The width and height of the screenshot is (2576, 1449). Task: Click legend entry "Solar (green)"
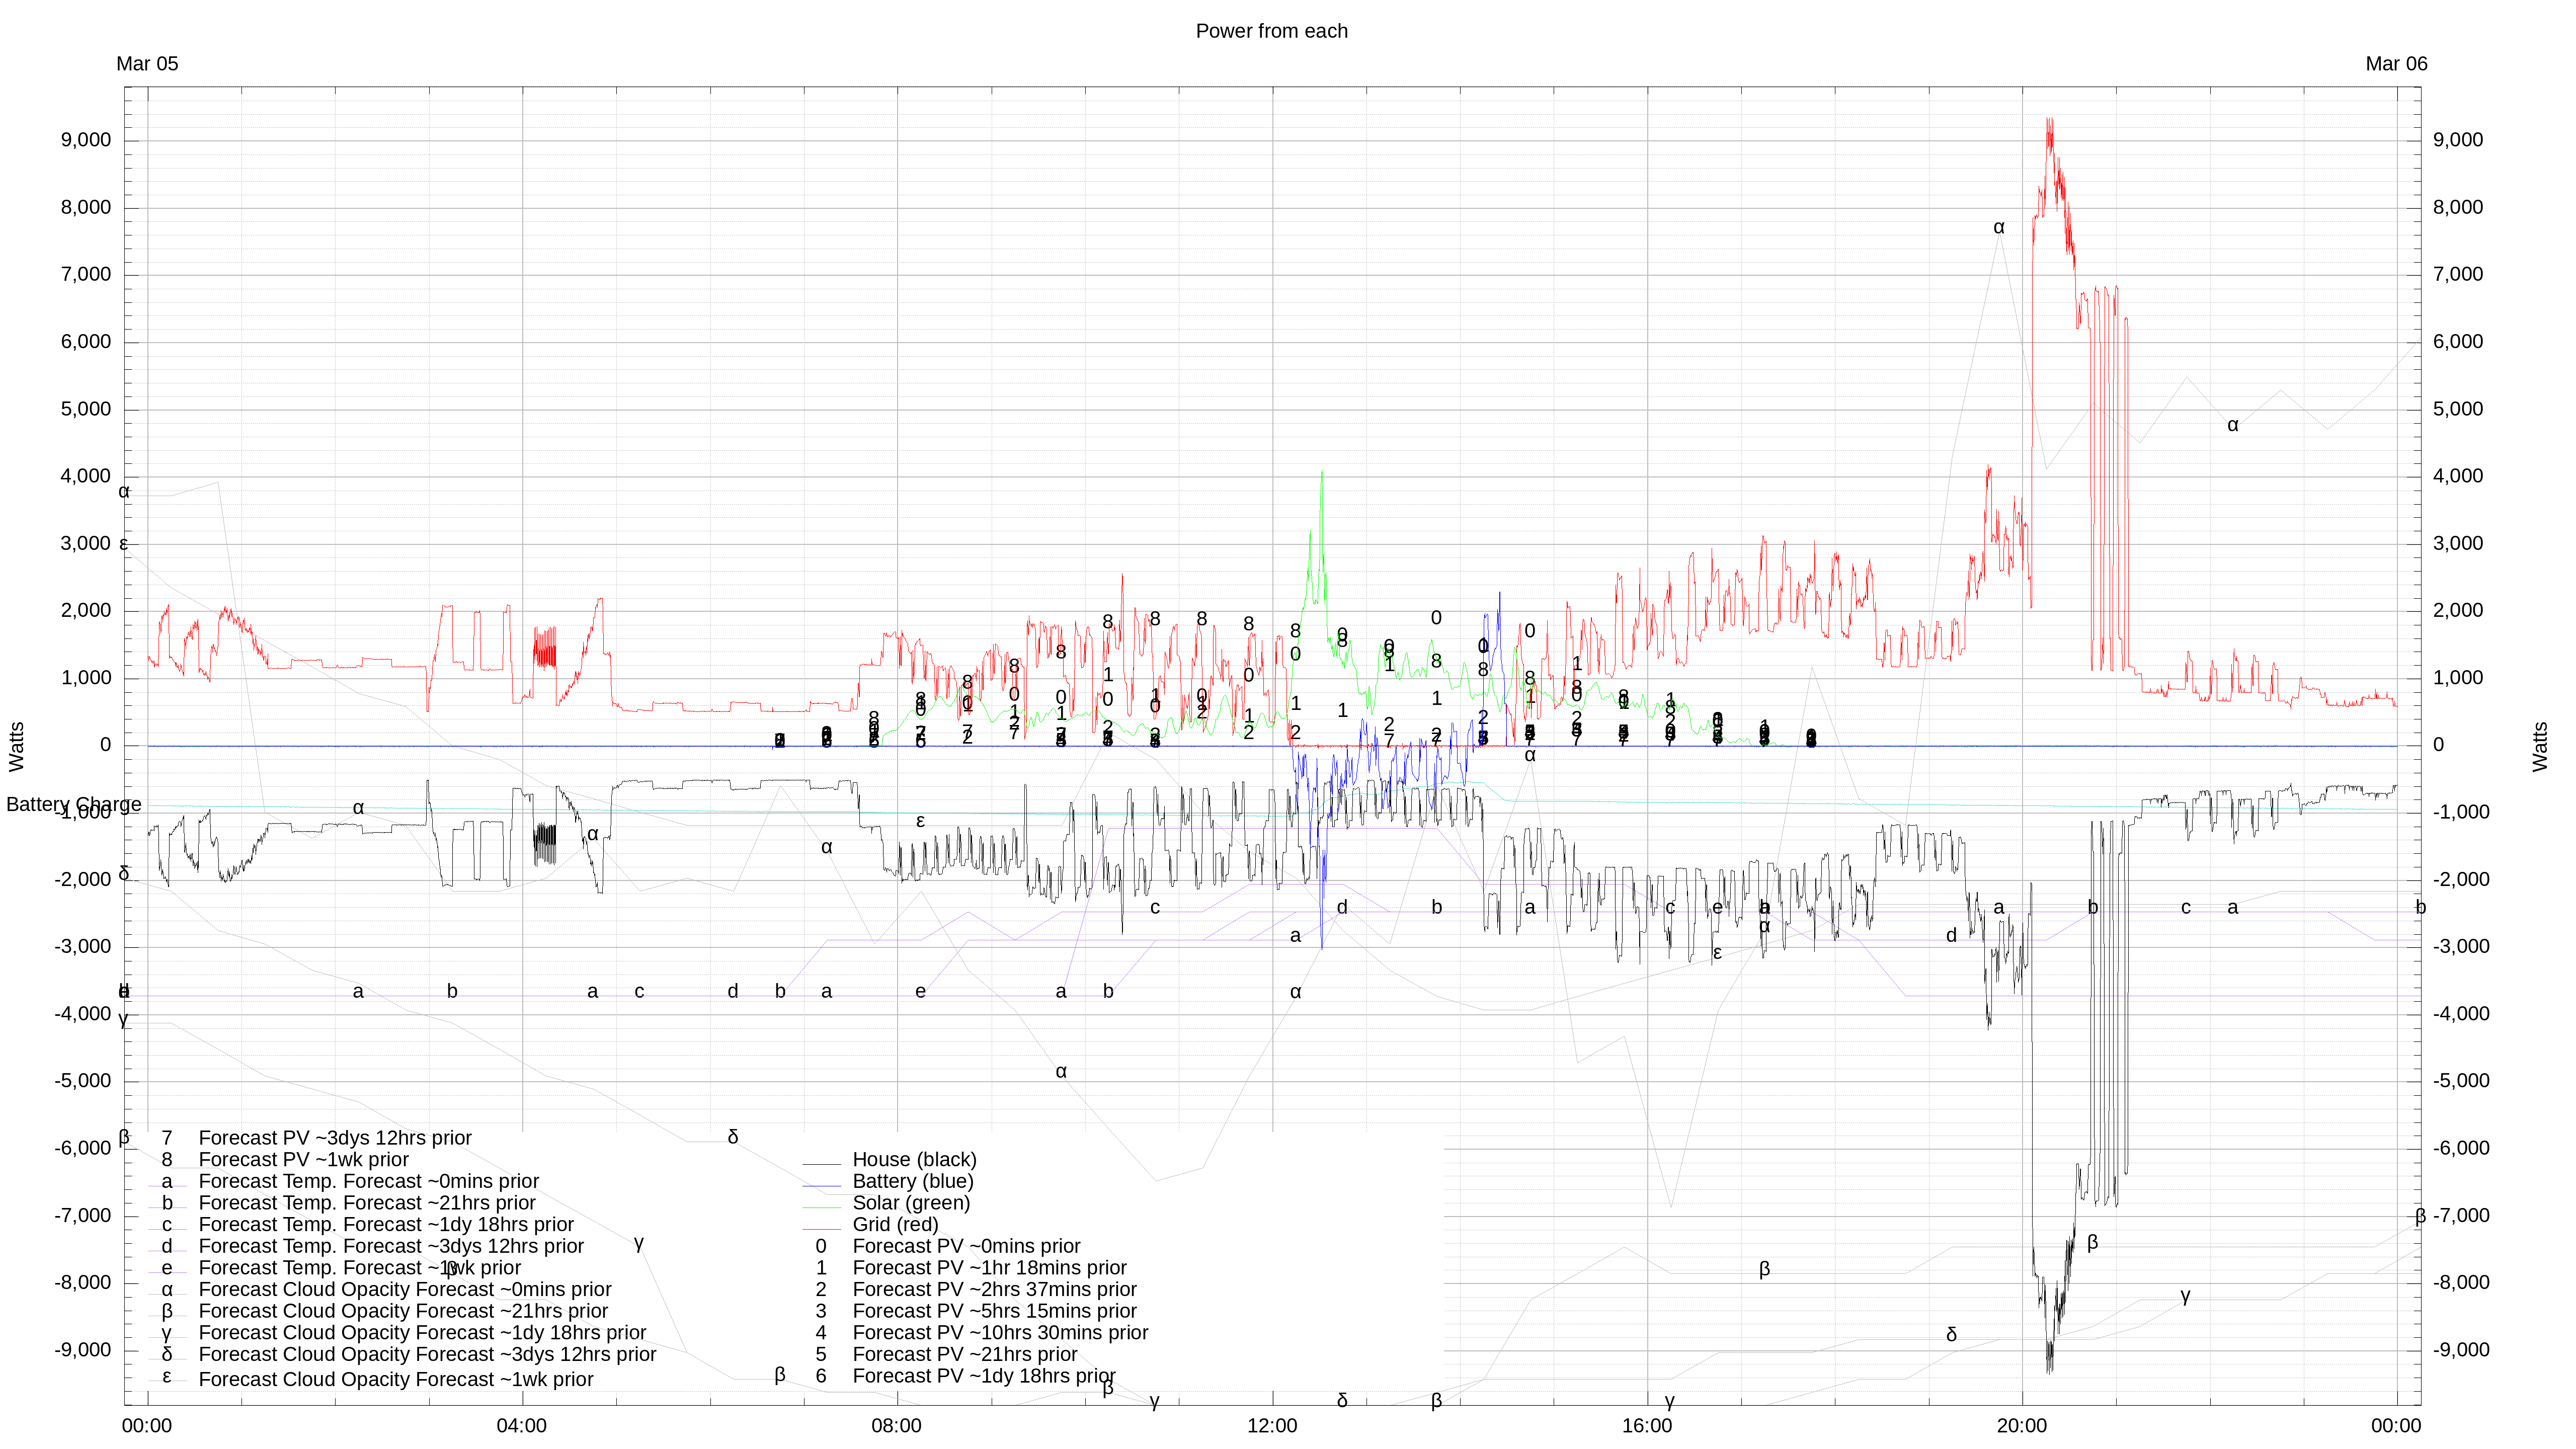point(911,1203)
